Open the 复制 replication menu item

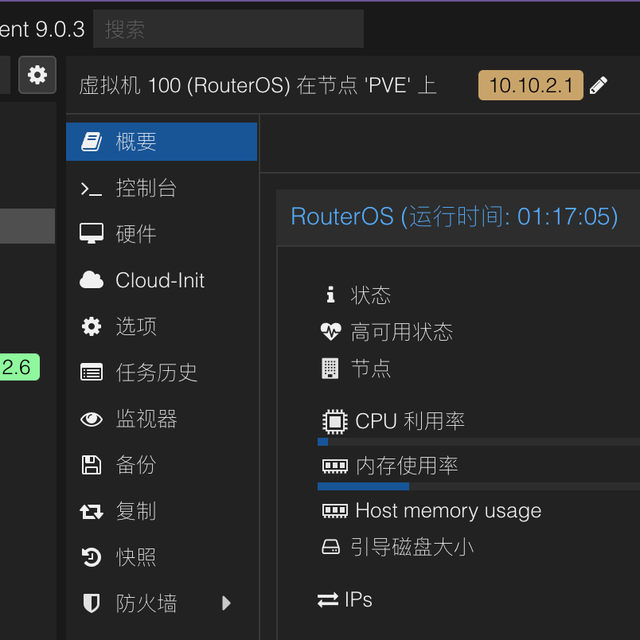click(x=161, y=511)
